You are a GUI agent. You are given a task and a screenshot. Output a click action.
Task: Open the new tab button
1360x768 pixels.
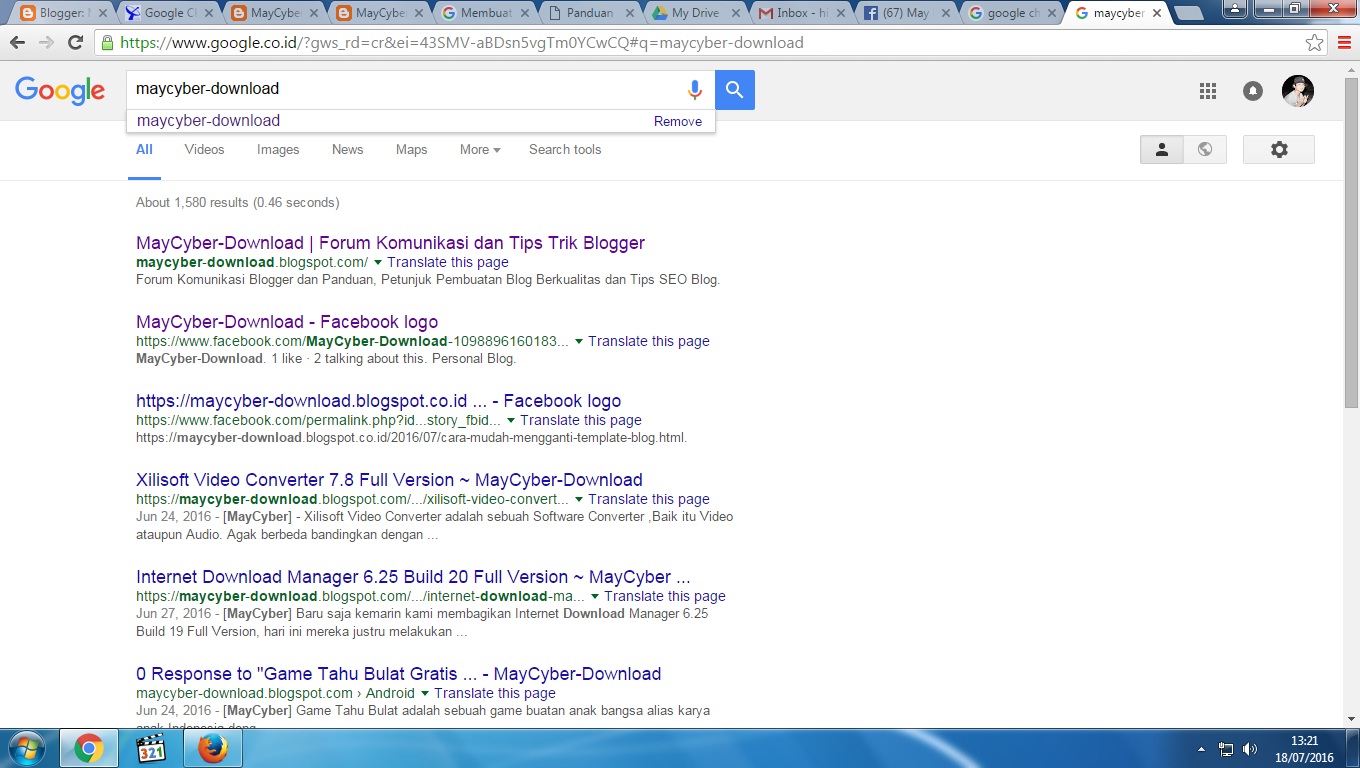[x=1188, y=13]
